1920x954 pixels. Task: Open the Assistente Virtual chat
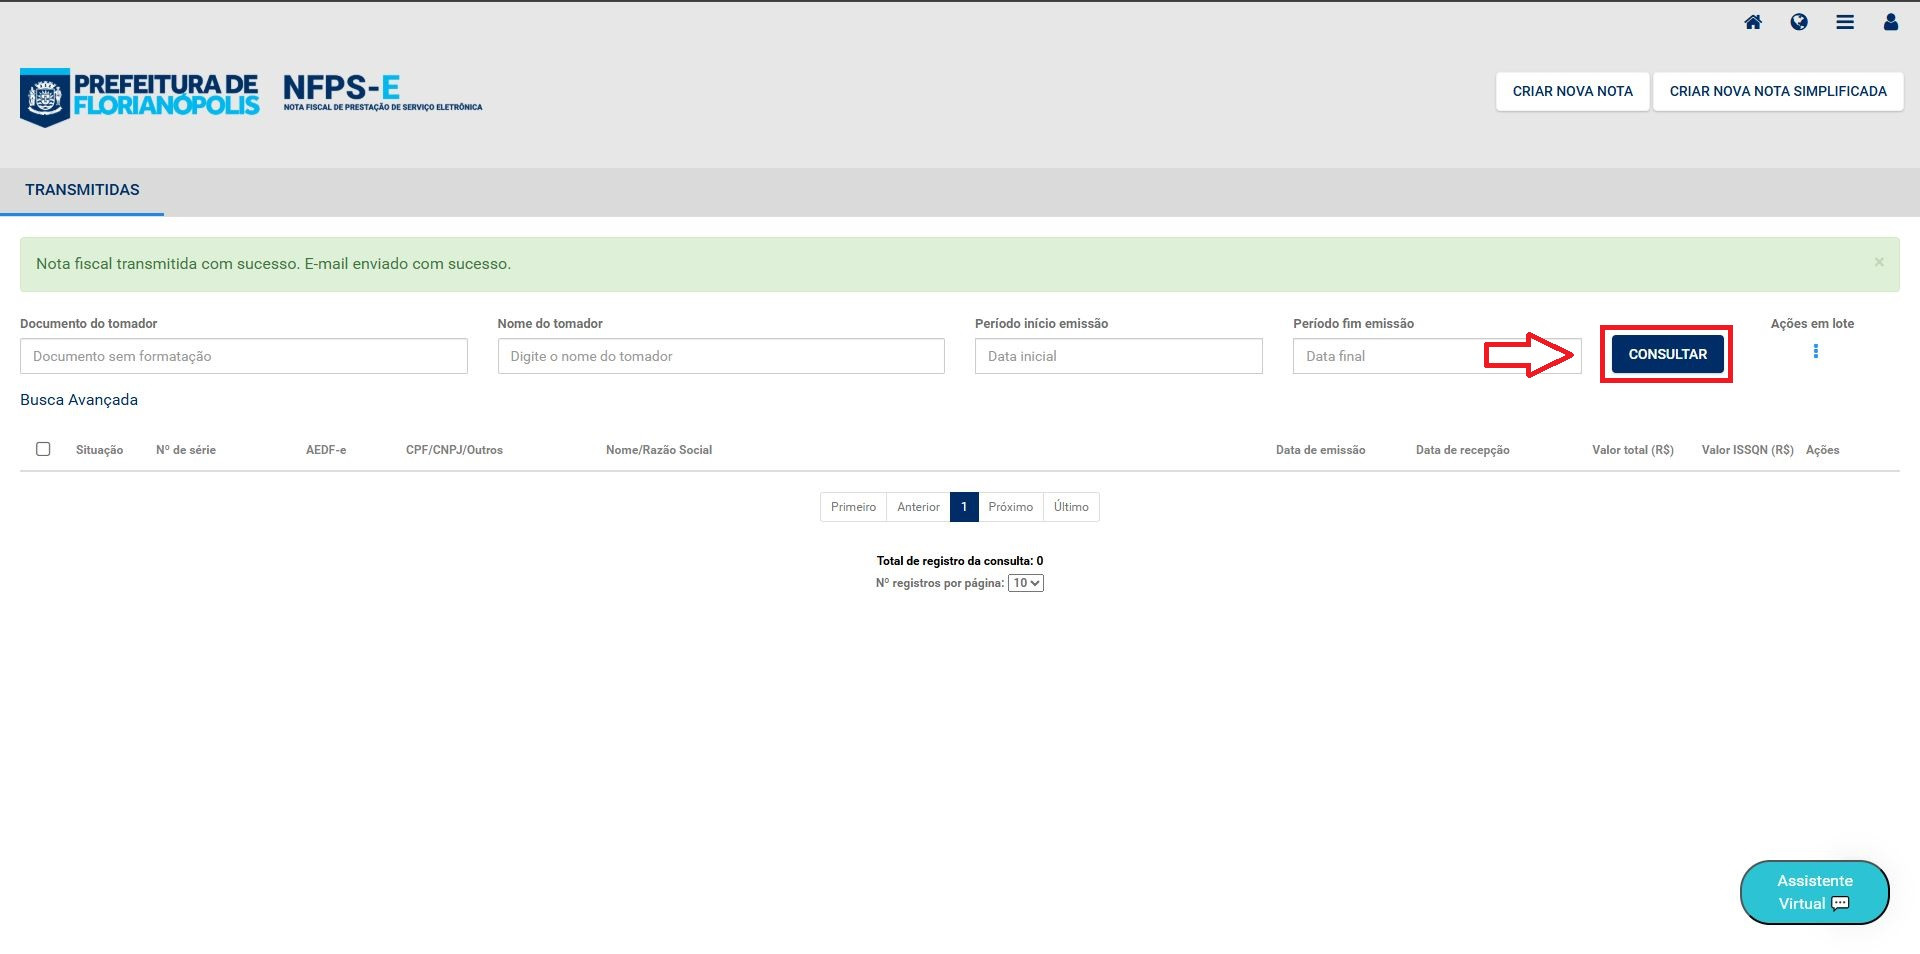[x=1814, y=892]
